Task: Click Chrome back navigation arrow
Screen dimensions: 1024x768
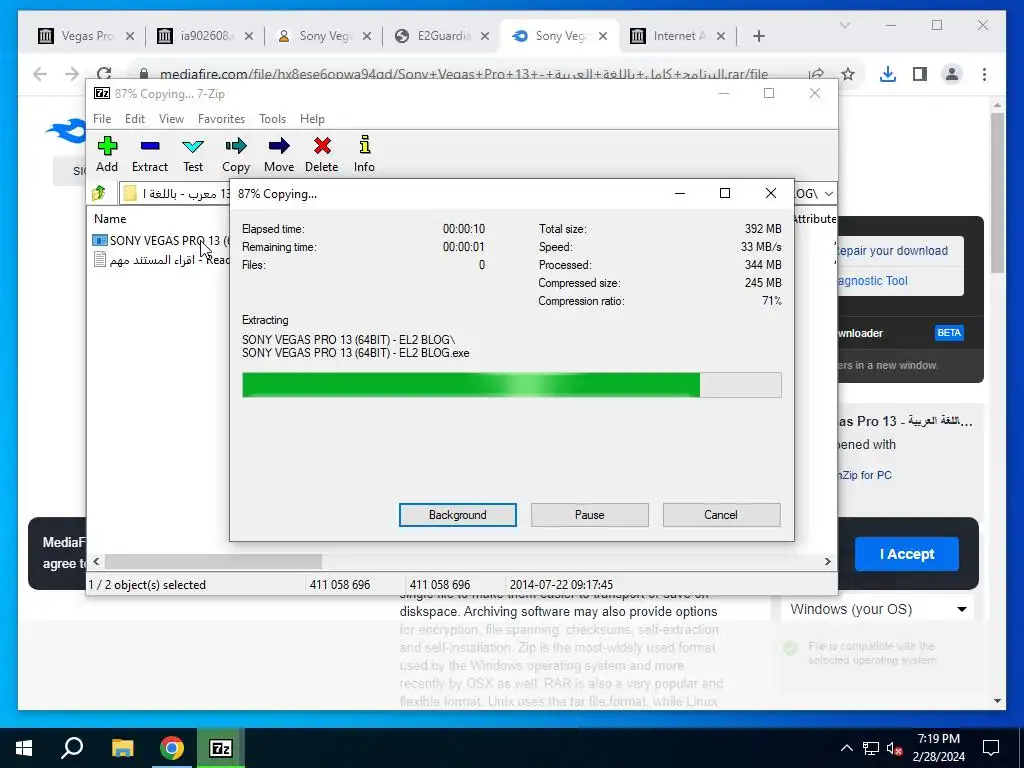Action: click(x=40, y=74)
